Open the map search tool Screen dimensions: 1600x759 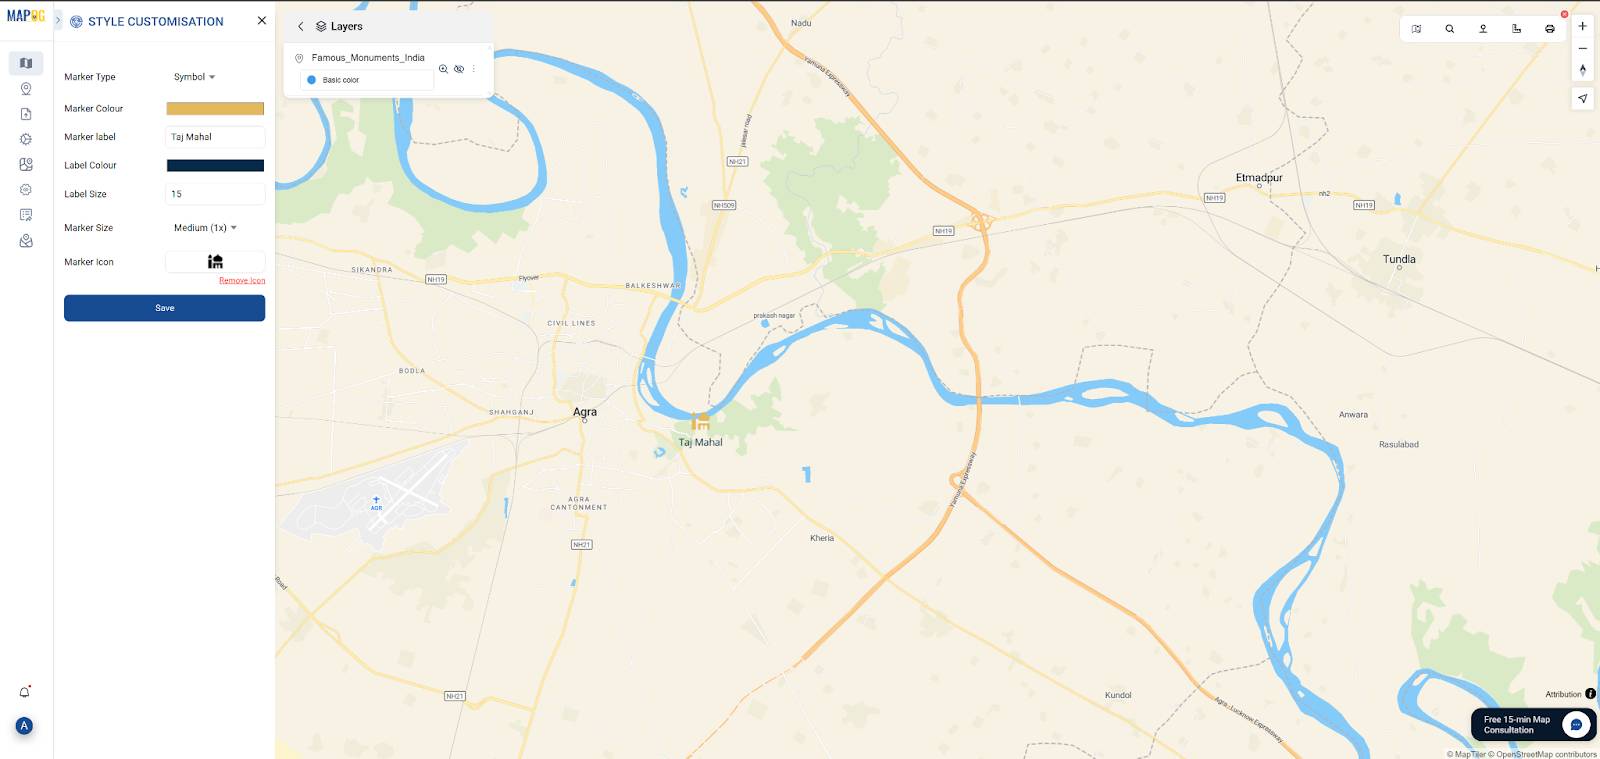coord(1449,29)
